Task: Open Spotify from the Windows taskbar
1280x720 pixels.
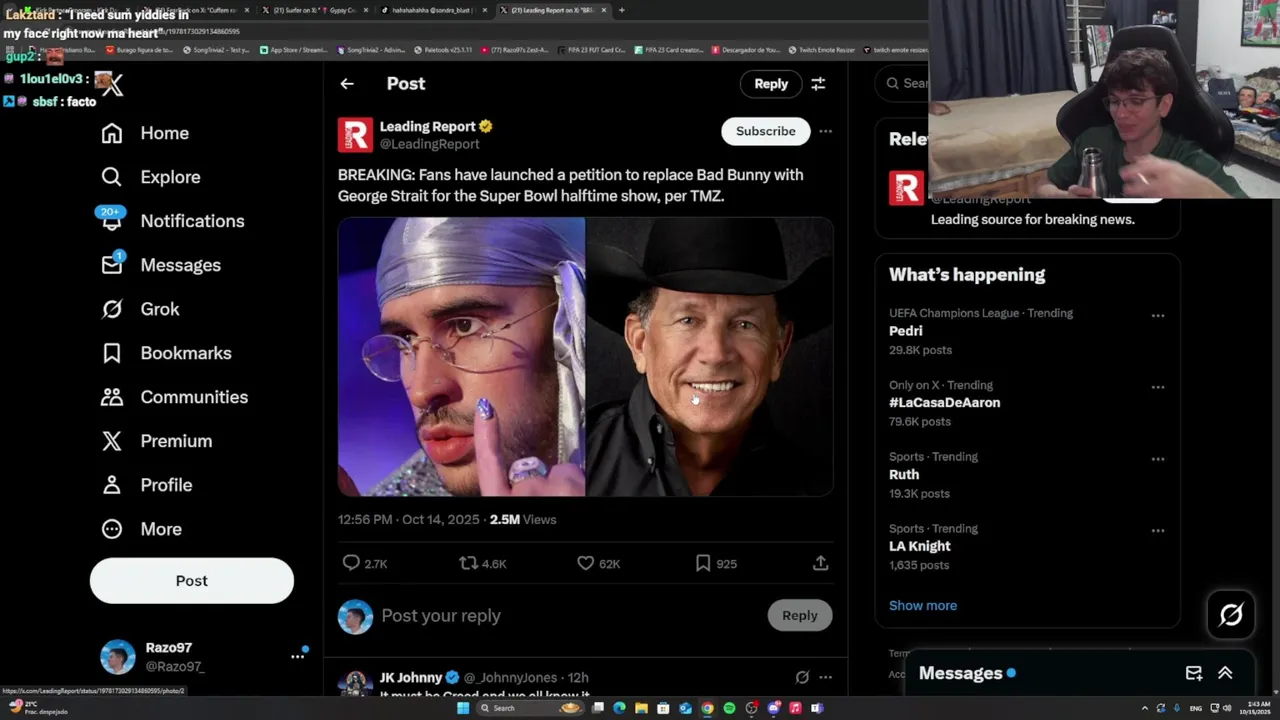Action: point(729,708)
